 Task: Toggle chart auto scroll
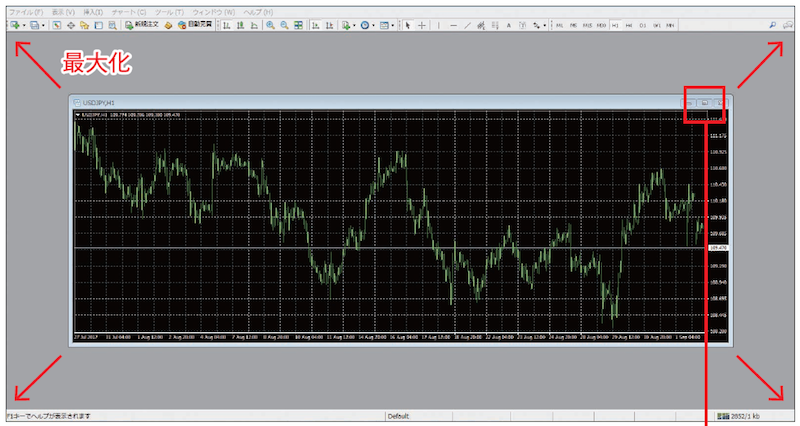pyautogui.click(x=316, y=25)
